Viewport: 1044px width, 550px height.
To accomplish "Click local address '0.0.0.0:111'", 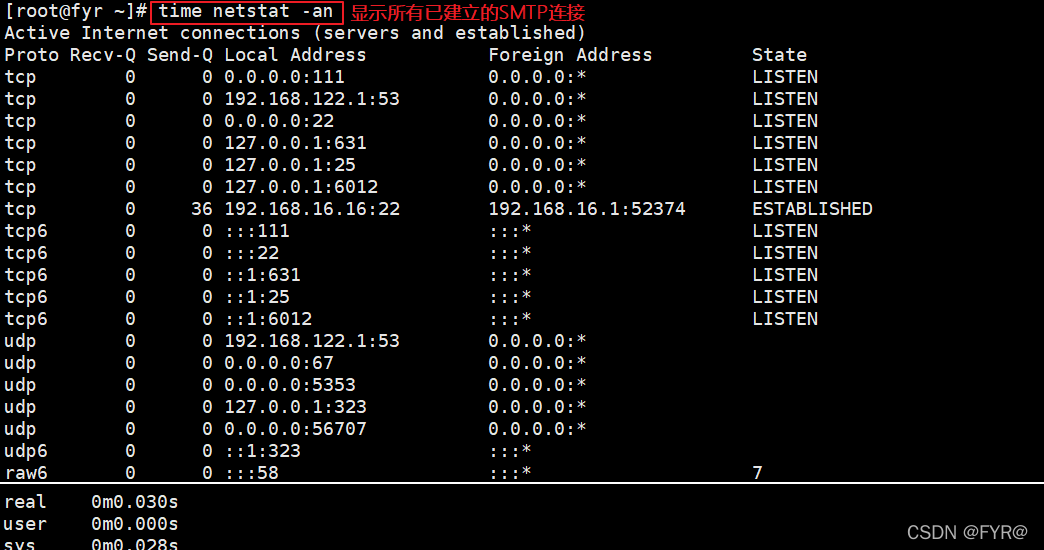I will (284, 77).
